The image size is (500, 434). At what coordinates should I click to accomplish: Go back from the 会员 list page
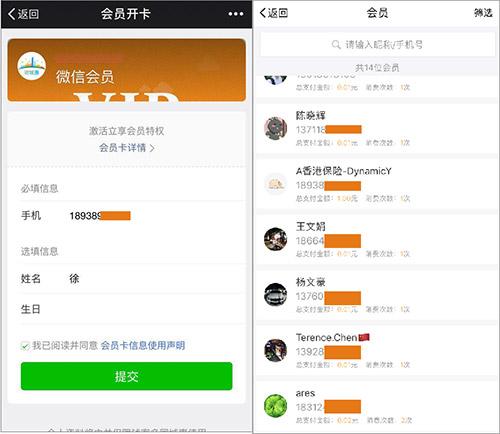[273, 13]
